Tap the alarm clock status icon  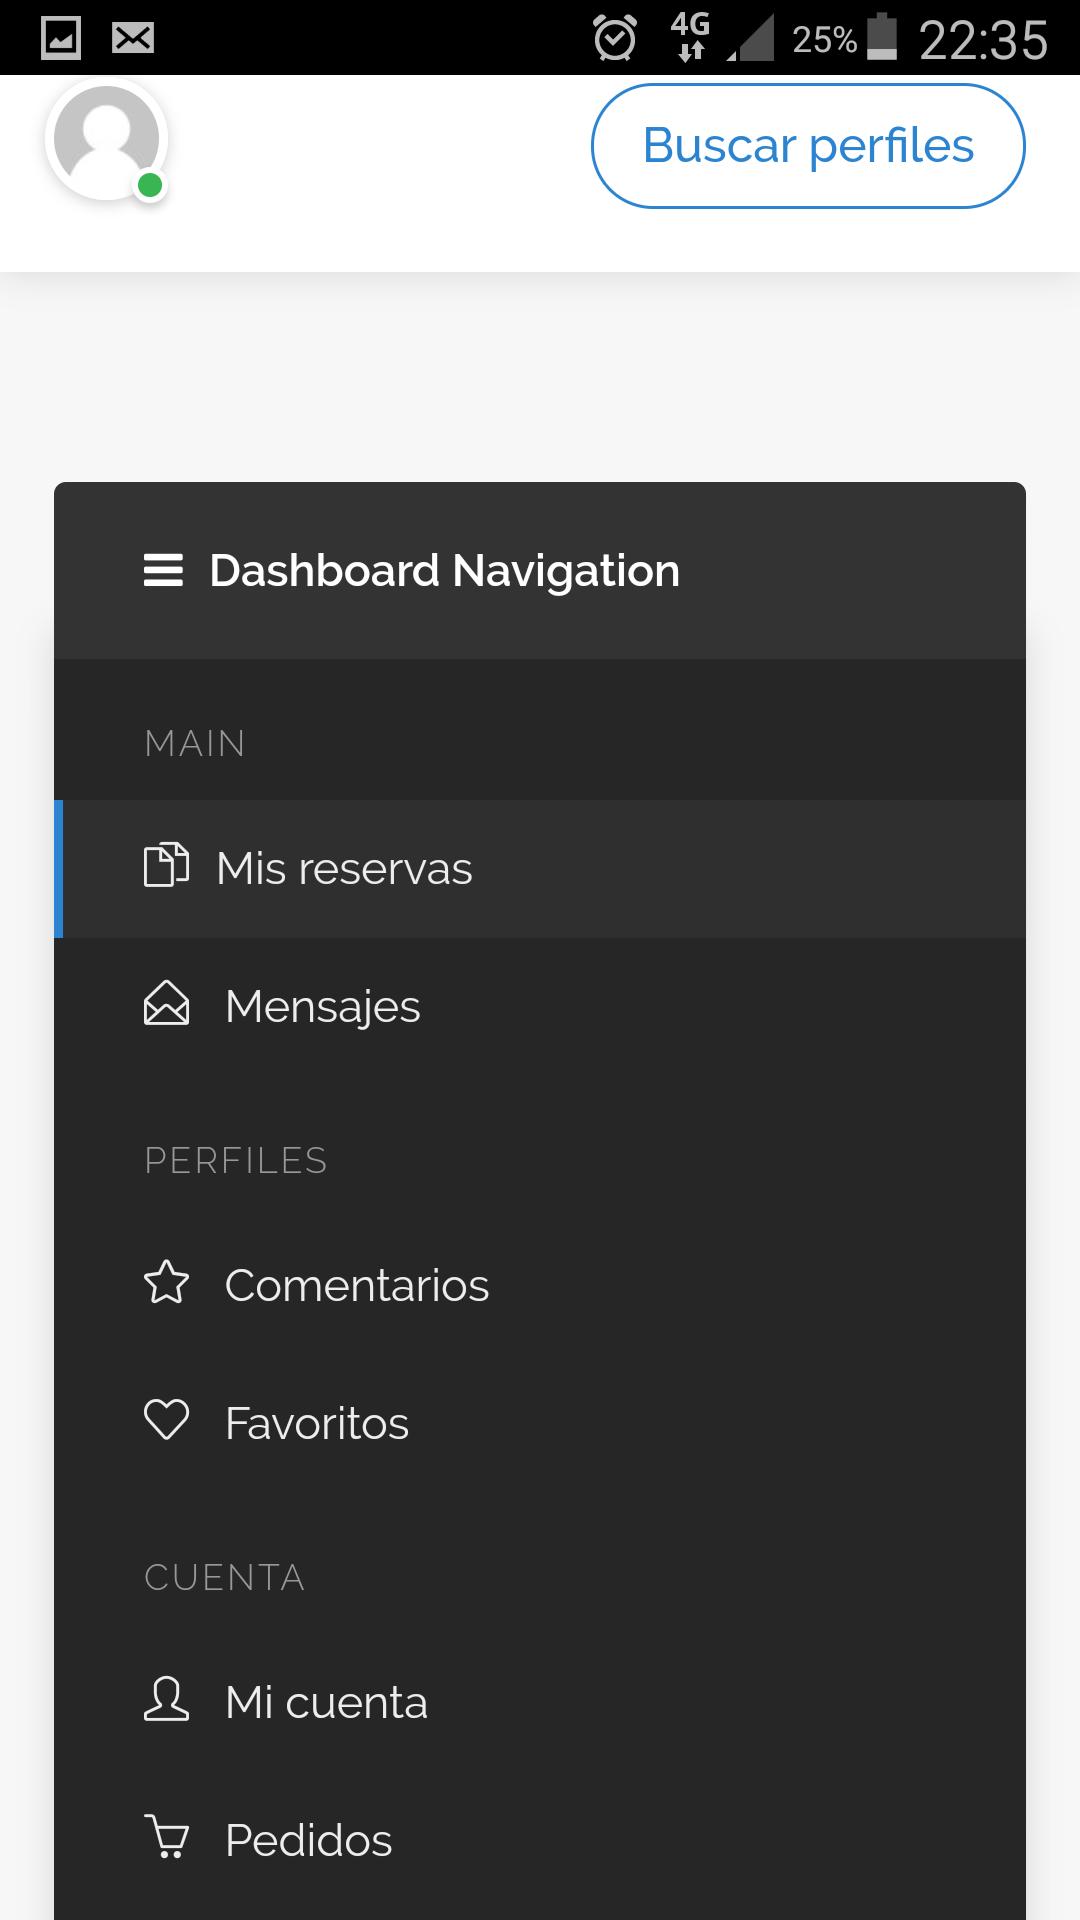click(x=614, y=39)
